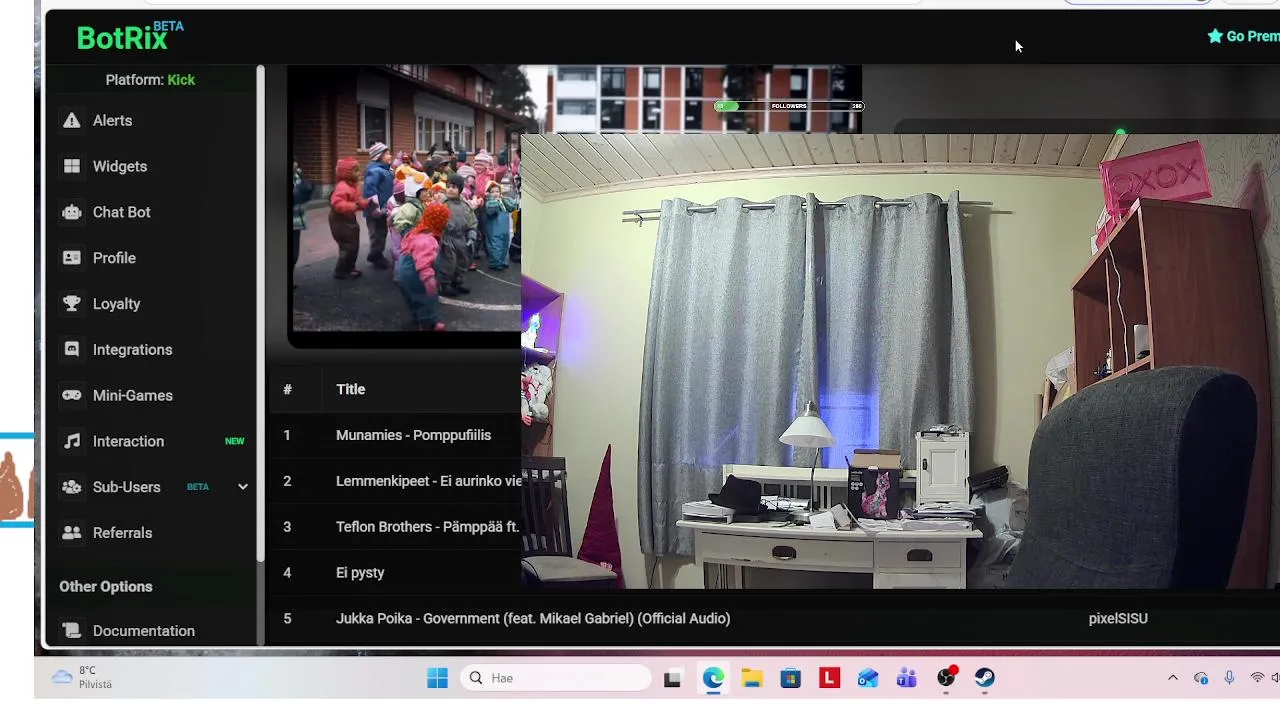Screen dimensions: 1280x720
Task: Click the Documentation book icon
Action: click(x=71, y=631)
